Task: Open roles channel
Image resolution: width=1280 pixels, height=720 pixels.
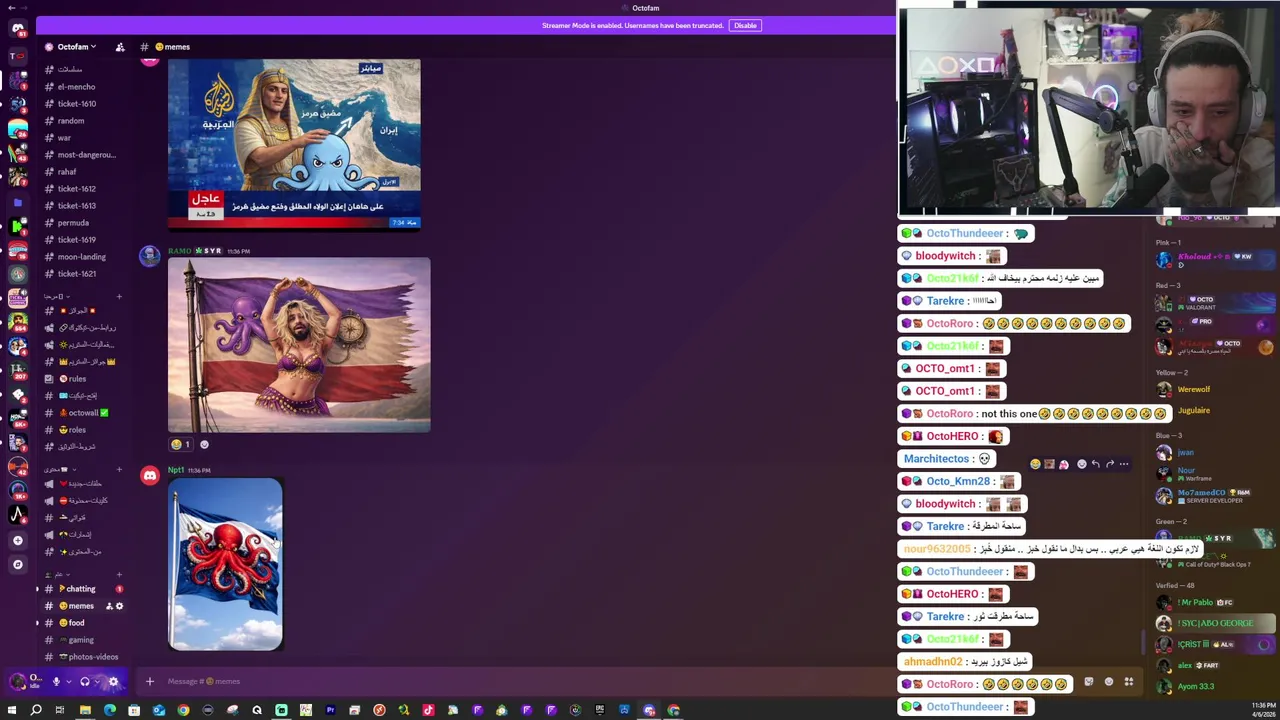Action: (x=84, y=430)
